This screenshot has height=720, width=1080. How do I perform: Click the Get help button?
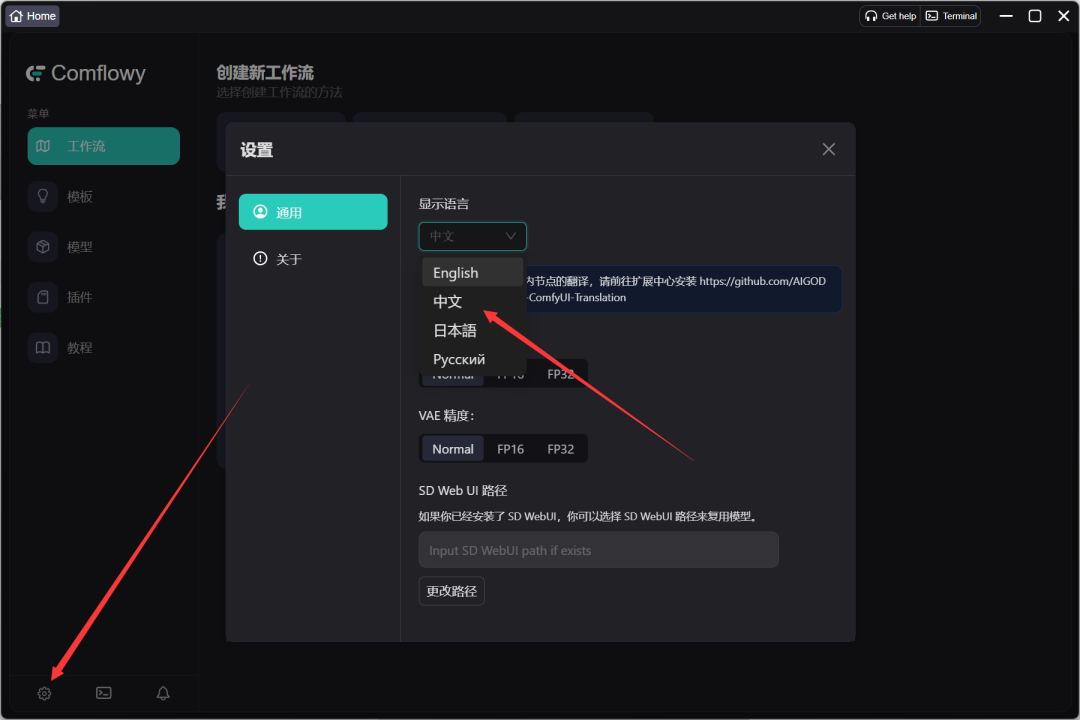890,15
